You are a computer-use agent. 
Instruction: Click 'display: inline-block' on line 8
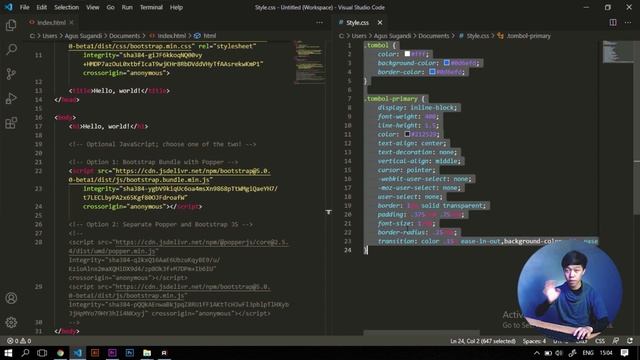pyautogui.click(x=416, y=108)
